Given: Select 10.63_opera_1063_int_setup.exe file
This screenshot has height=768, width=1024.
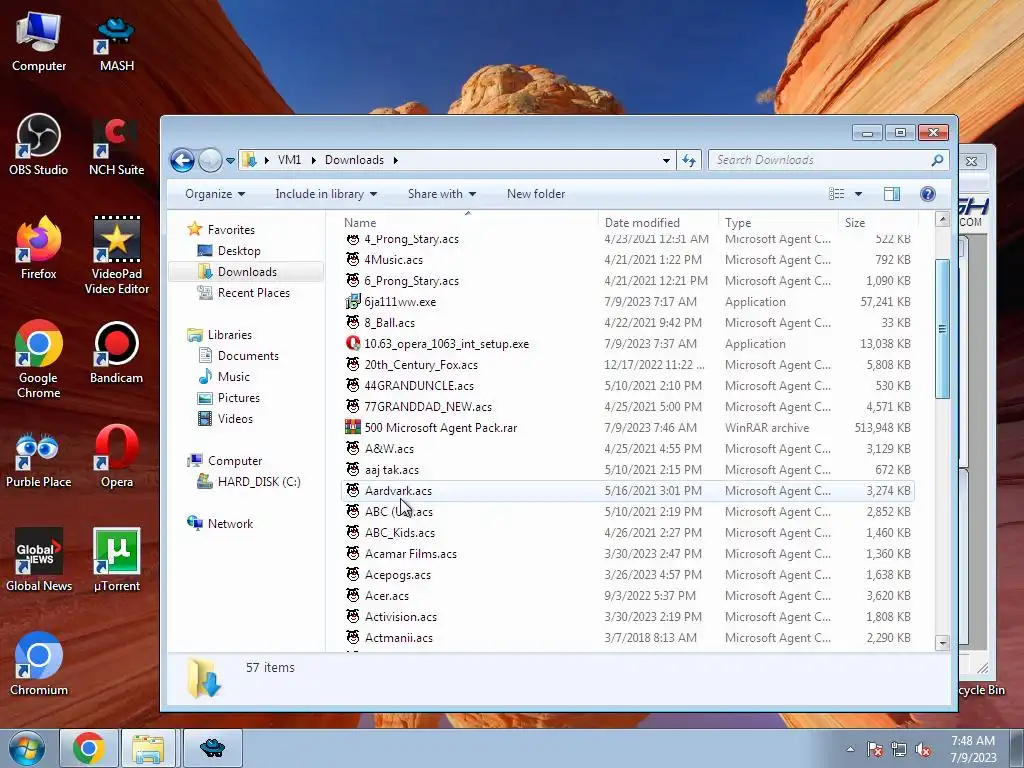Looking at the screenshot, I should [628, 344].
